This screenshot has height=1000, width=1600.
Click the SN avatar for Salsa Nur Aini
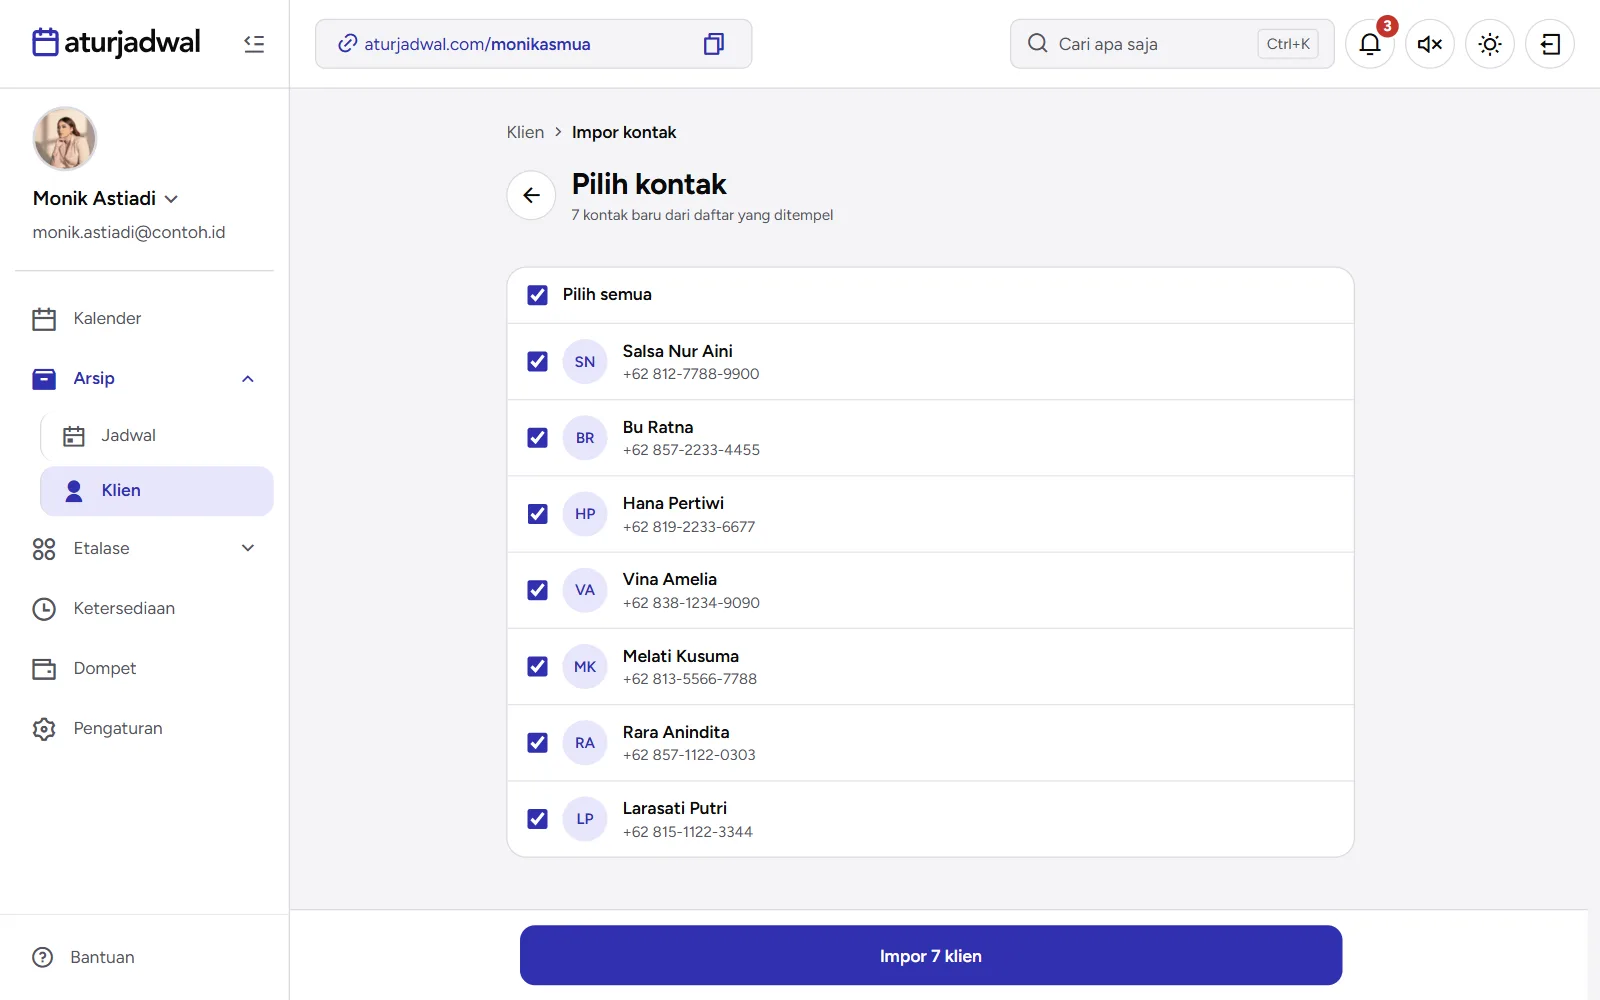585,362
